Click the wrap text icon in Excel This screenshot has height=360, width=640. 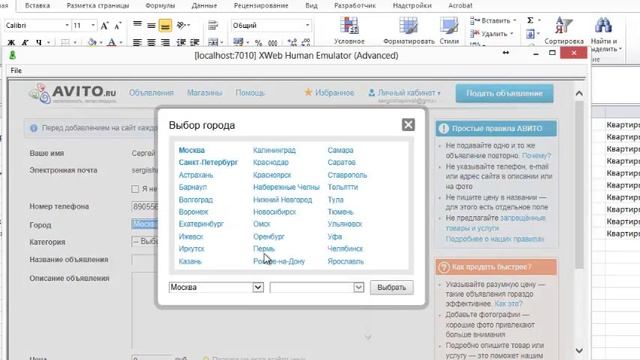(x=213, y=25)
